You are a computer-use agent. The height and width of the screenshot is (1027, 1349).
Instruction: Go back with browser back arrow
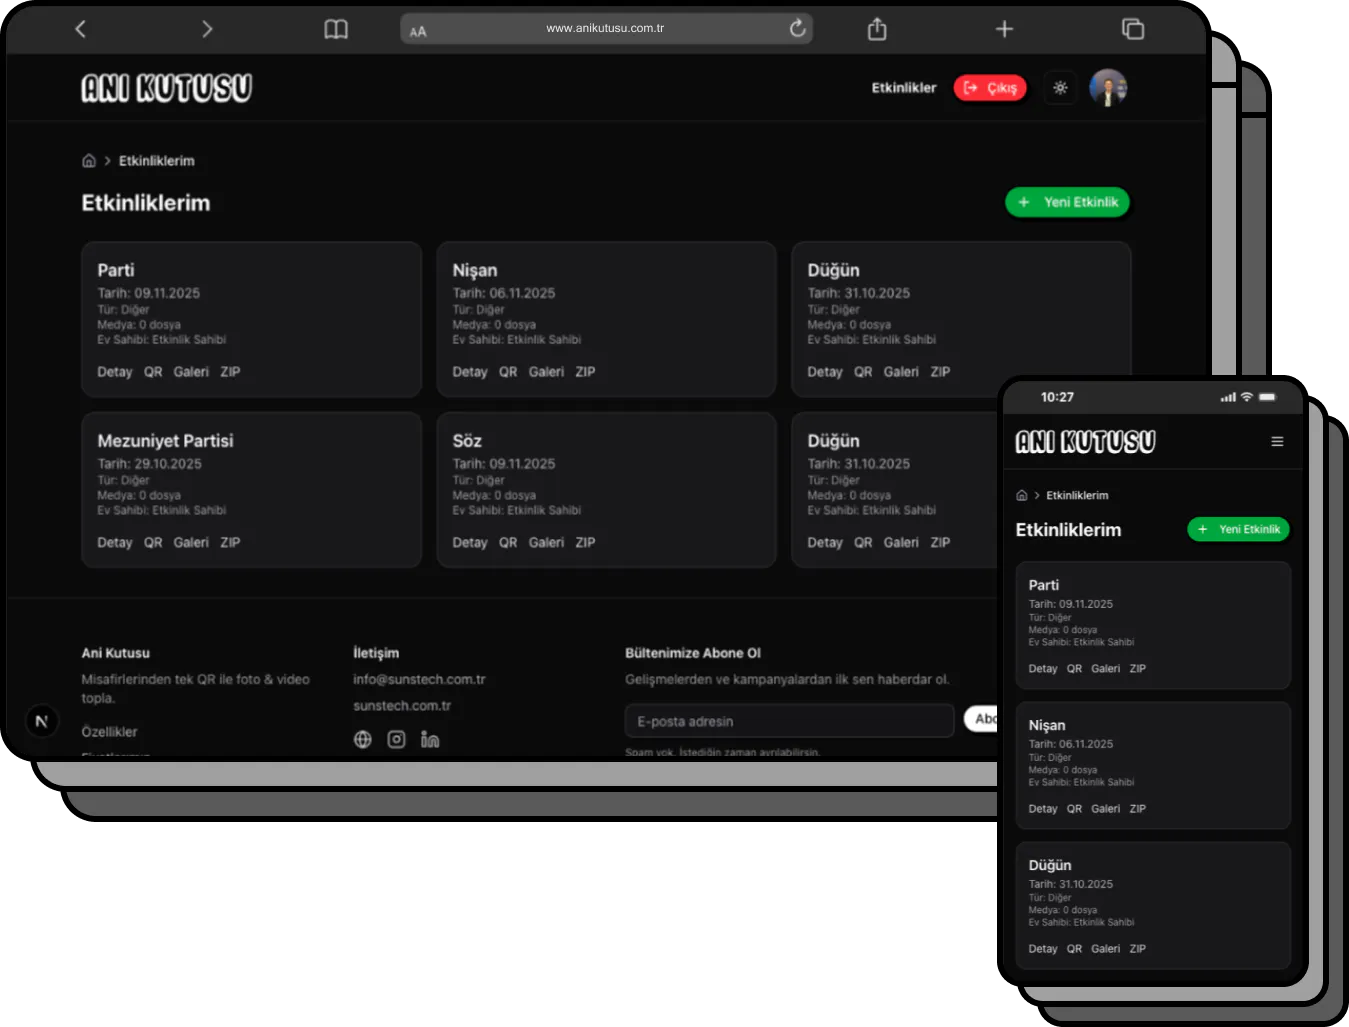tap(81, 29)
